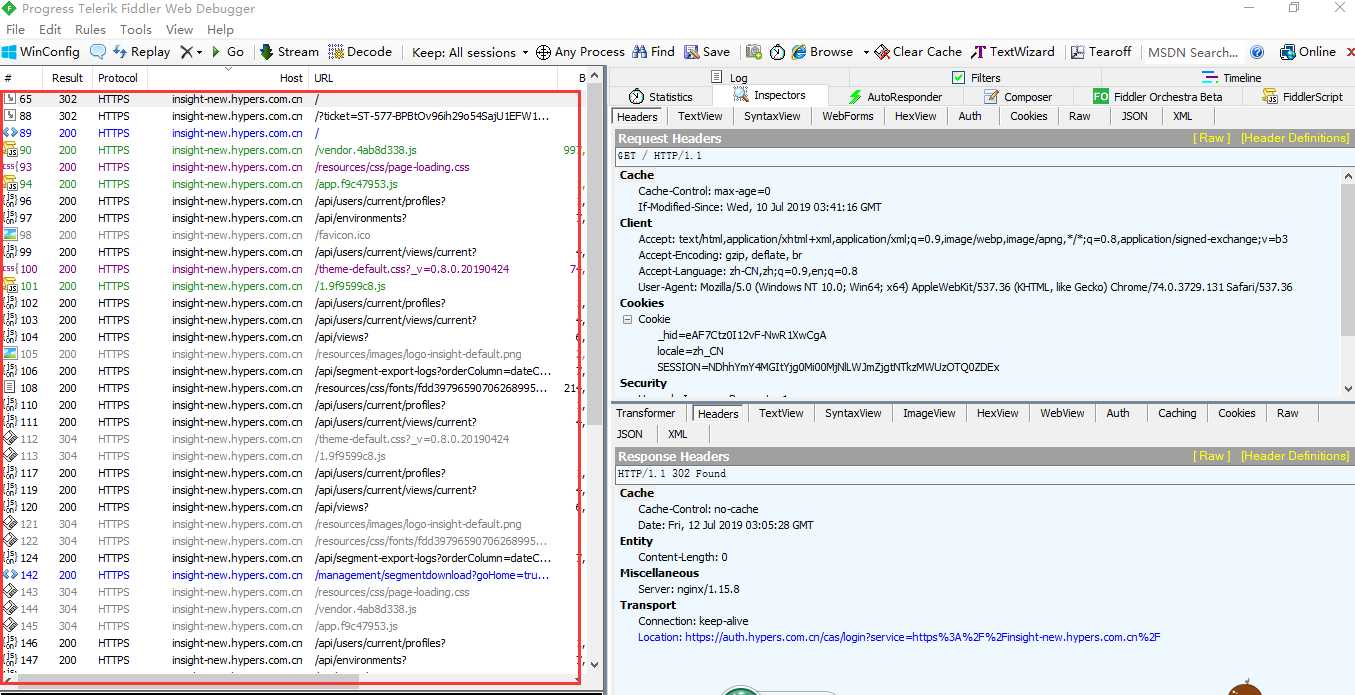Select response Caching inspector tab
This screenshot has width=1355, height=695.
tap(1177, 413)
